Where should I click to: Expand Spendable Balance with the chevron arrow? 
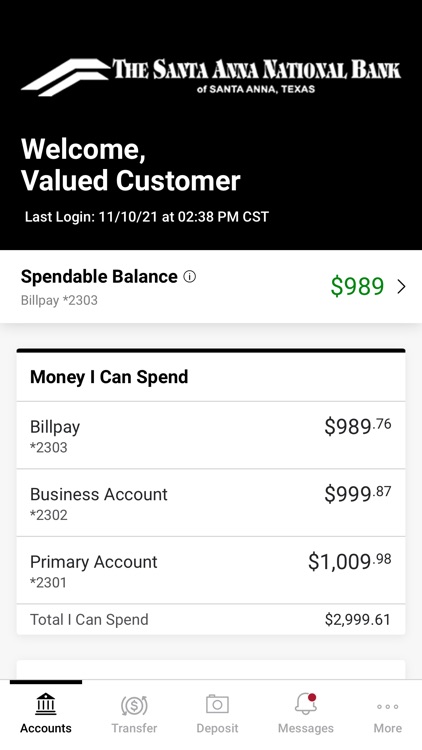(x=401, y=287)
